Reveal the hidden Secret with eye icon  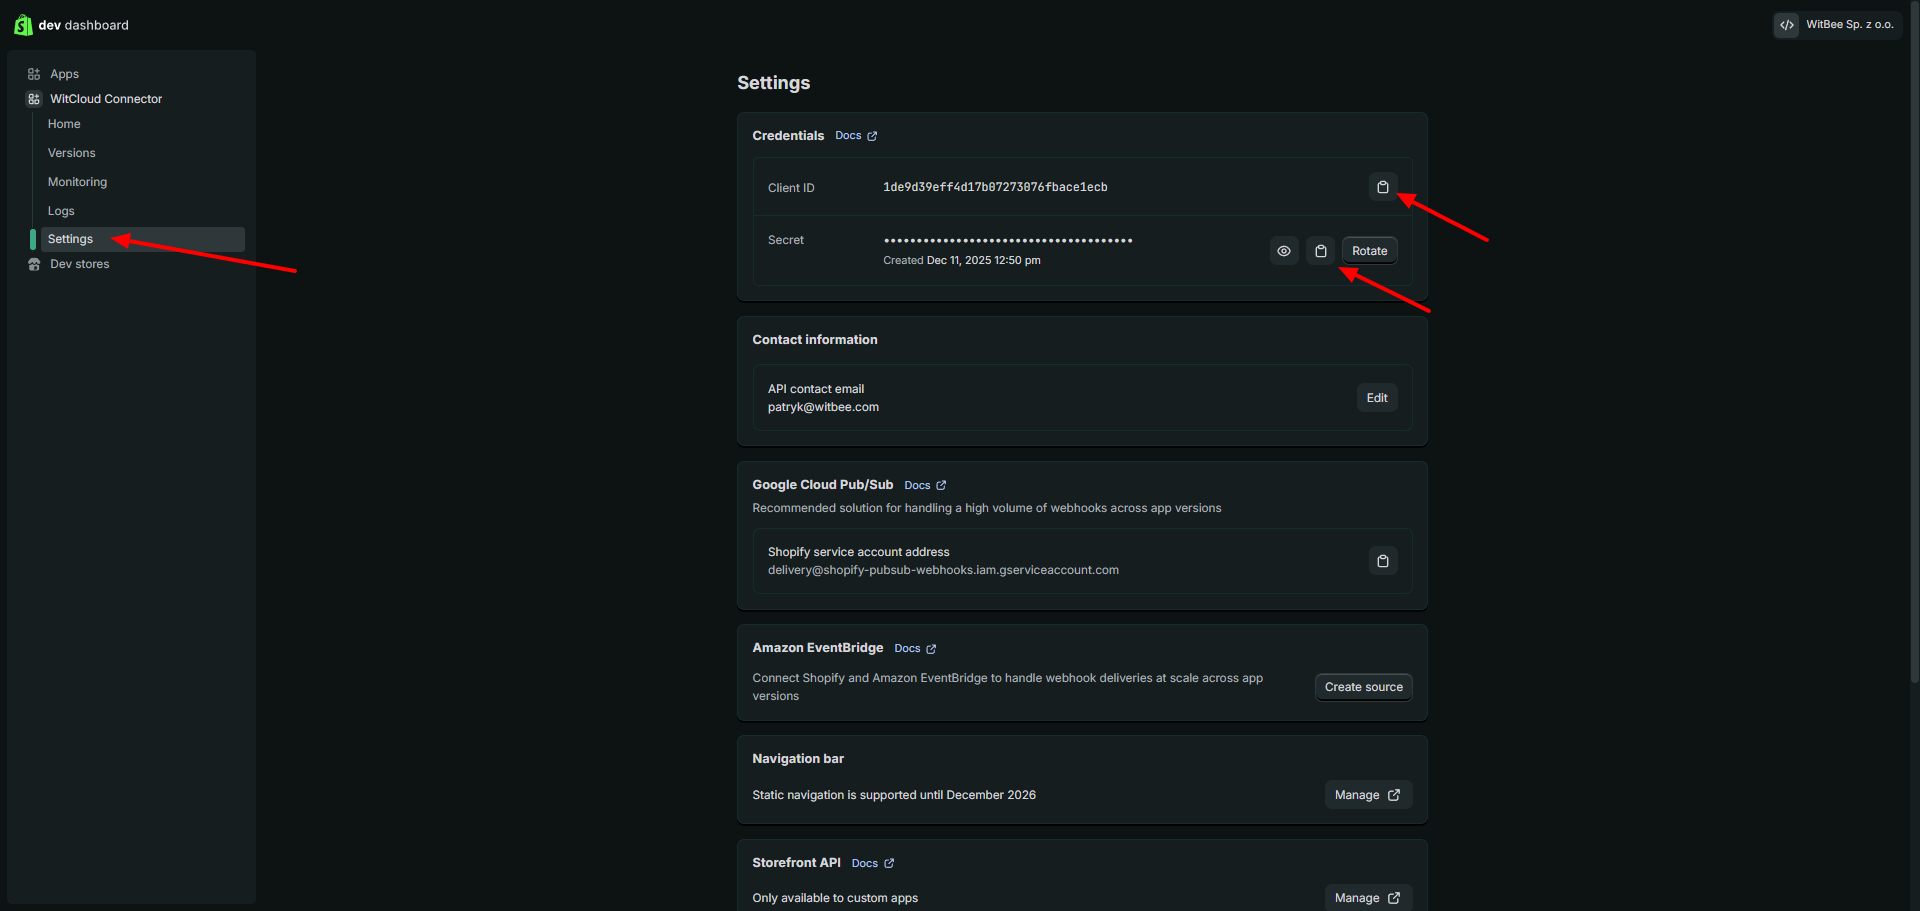pyautogui.click(x=1284, y=251)
